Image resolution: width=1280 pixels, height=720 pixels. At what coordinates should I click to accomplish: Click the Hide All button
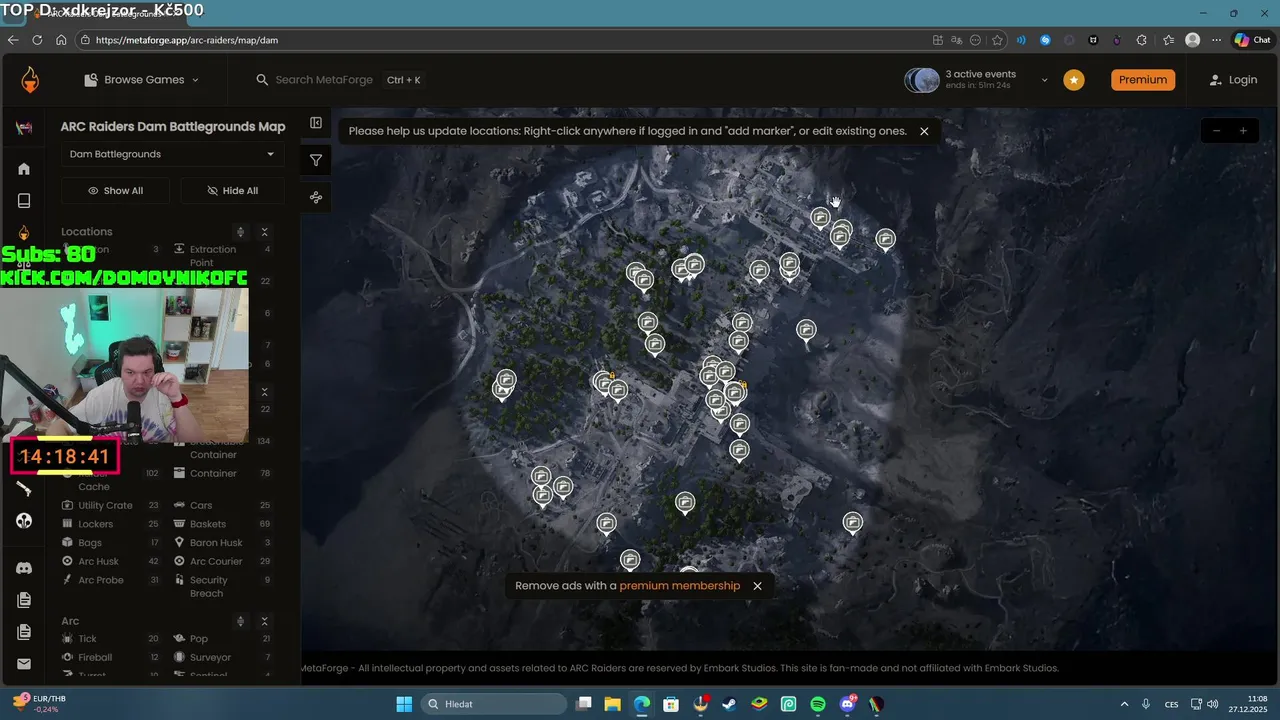click(232, 191)
